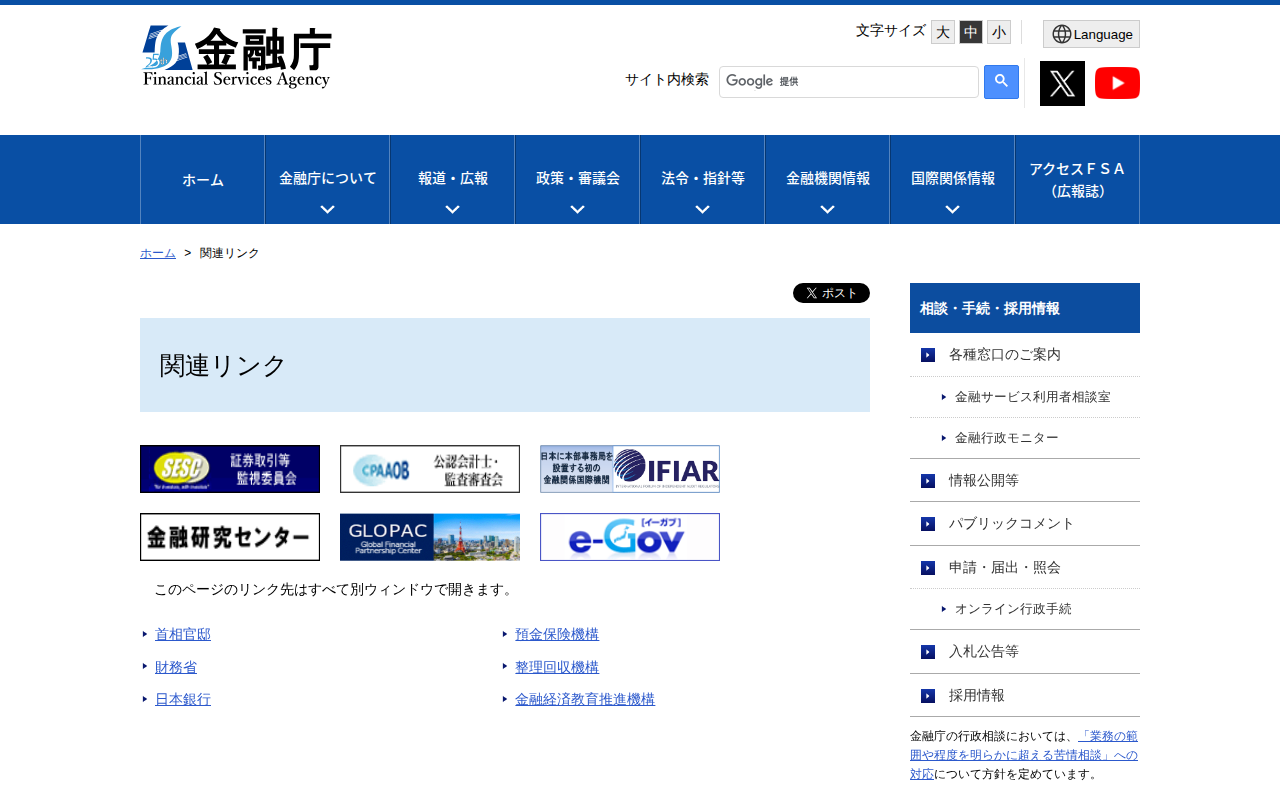The width and height of the screenshot is (1280, 800).
Task: Click the blue search magnifier button
Action: tap(1001, 82)
